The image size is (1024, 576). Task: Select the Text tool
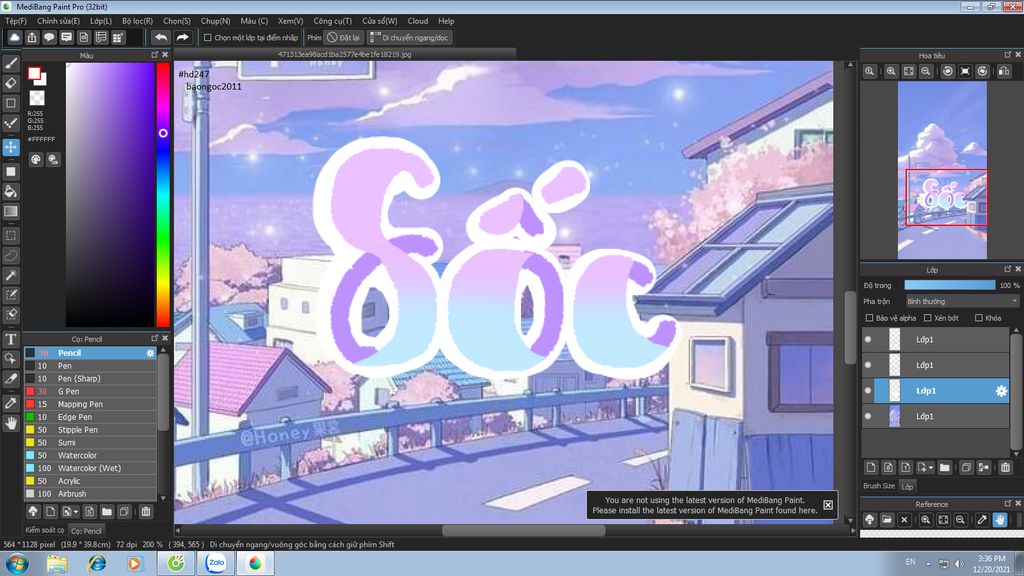(x=11, y=339)
